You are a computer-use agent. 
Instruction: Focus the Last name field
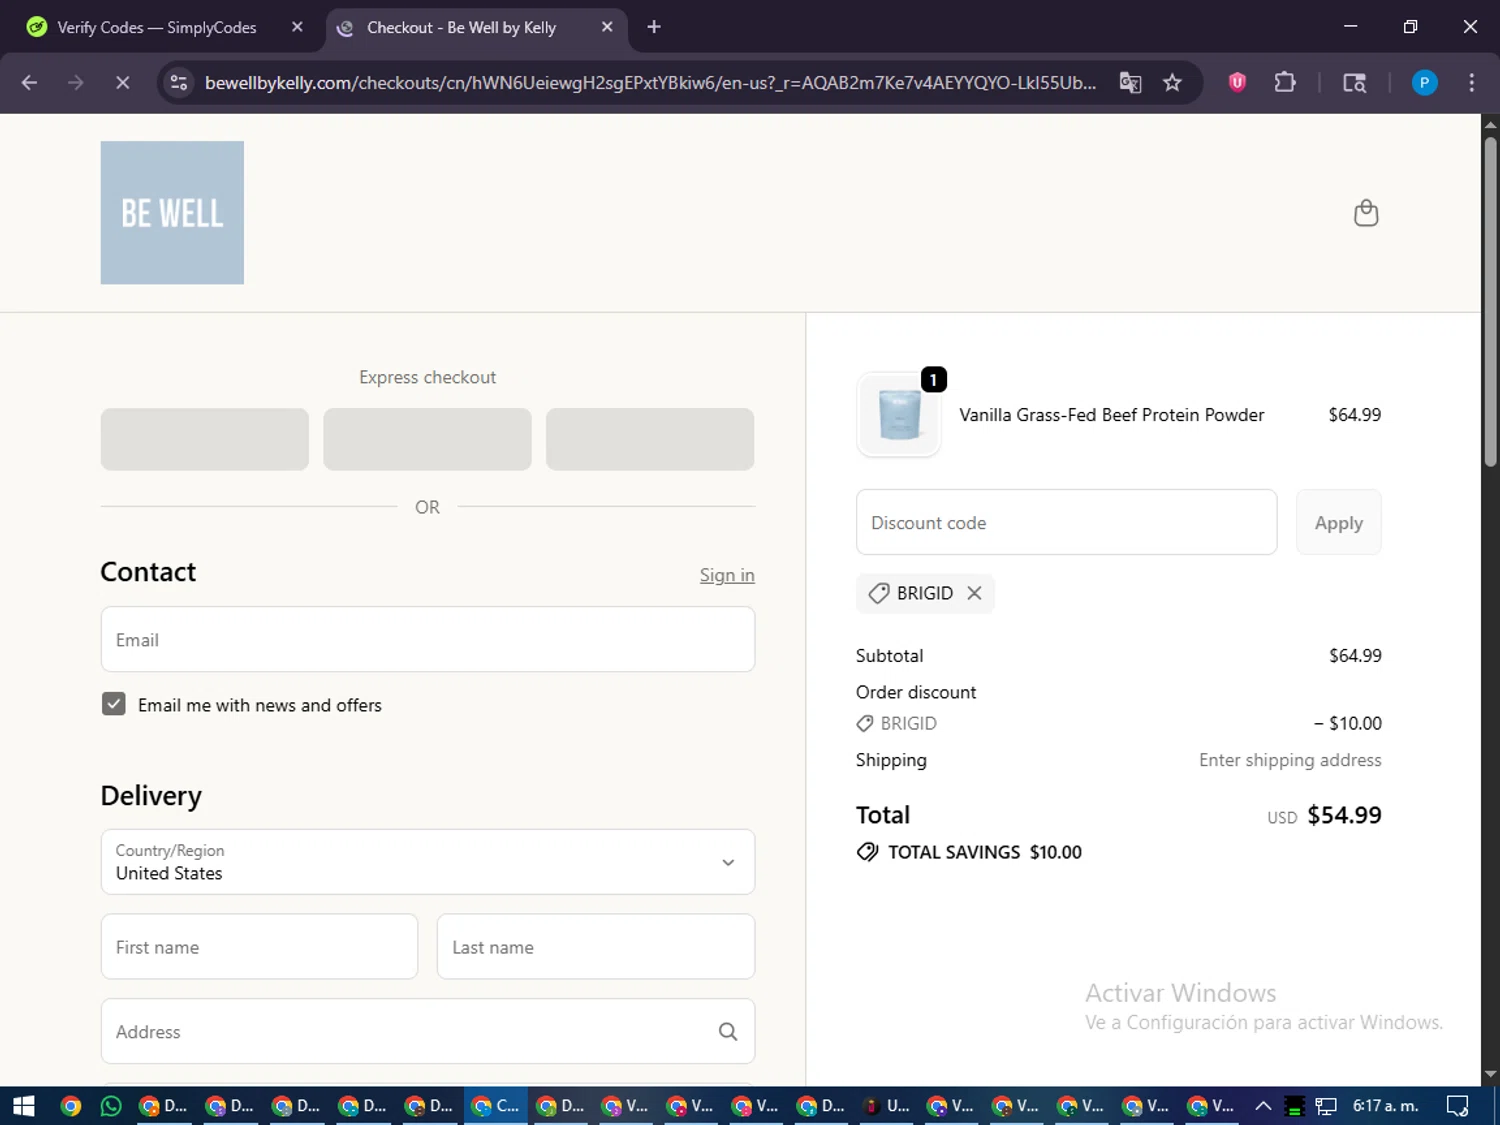tap(596, 946)
